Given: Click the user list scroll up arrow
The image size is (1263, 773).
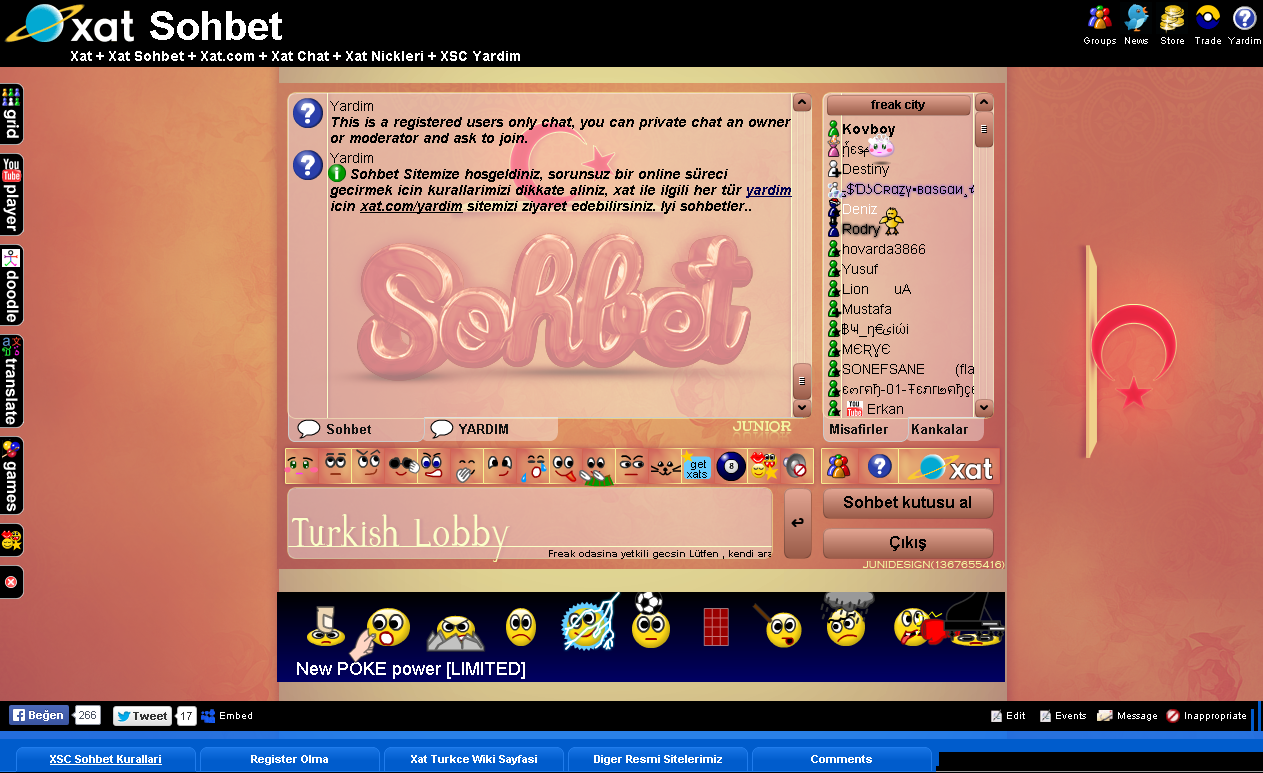Looking at the screenshot, I should [x=984, y=103].
